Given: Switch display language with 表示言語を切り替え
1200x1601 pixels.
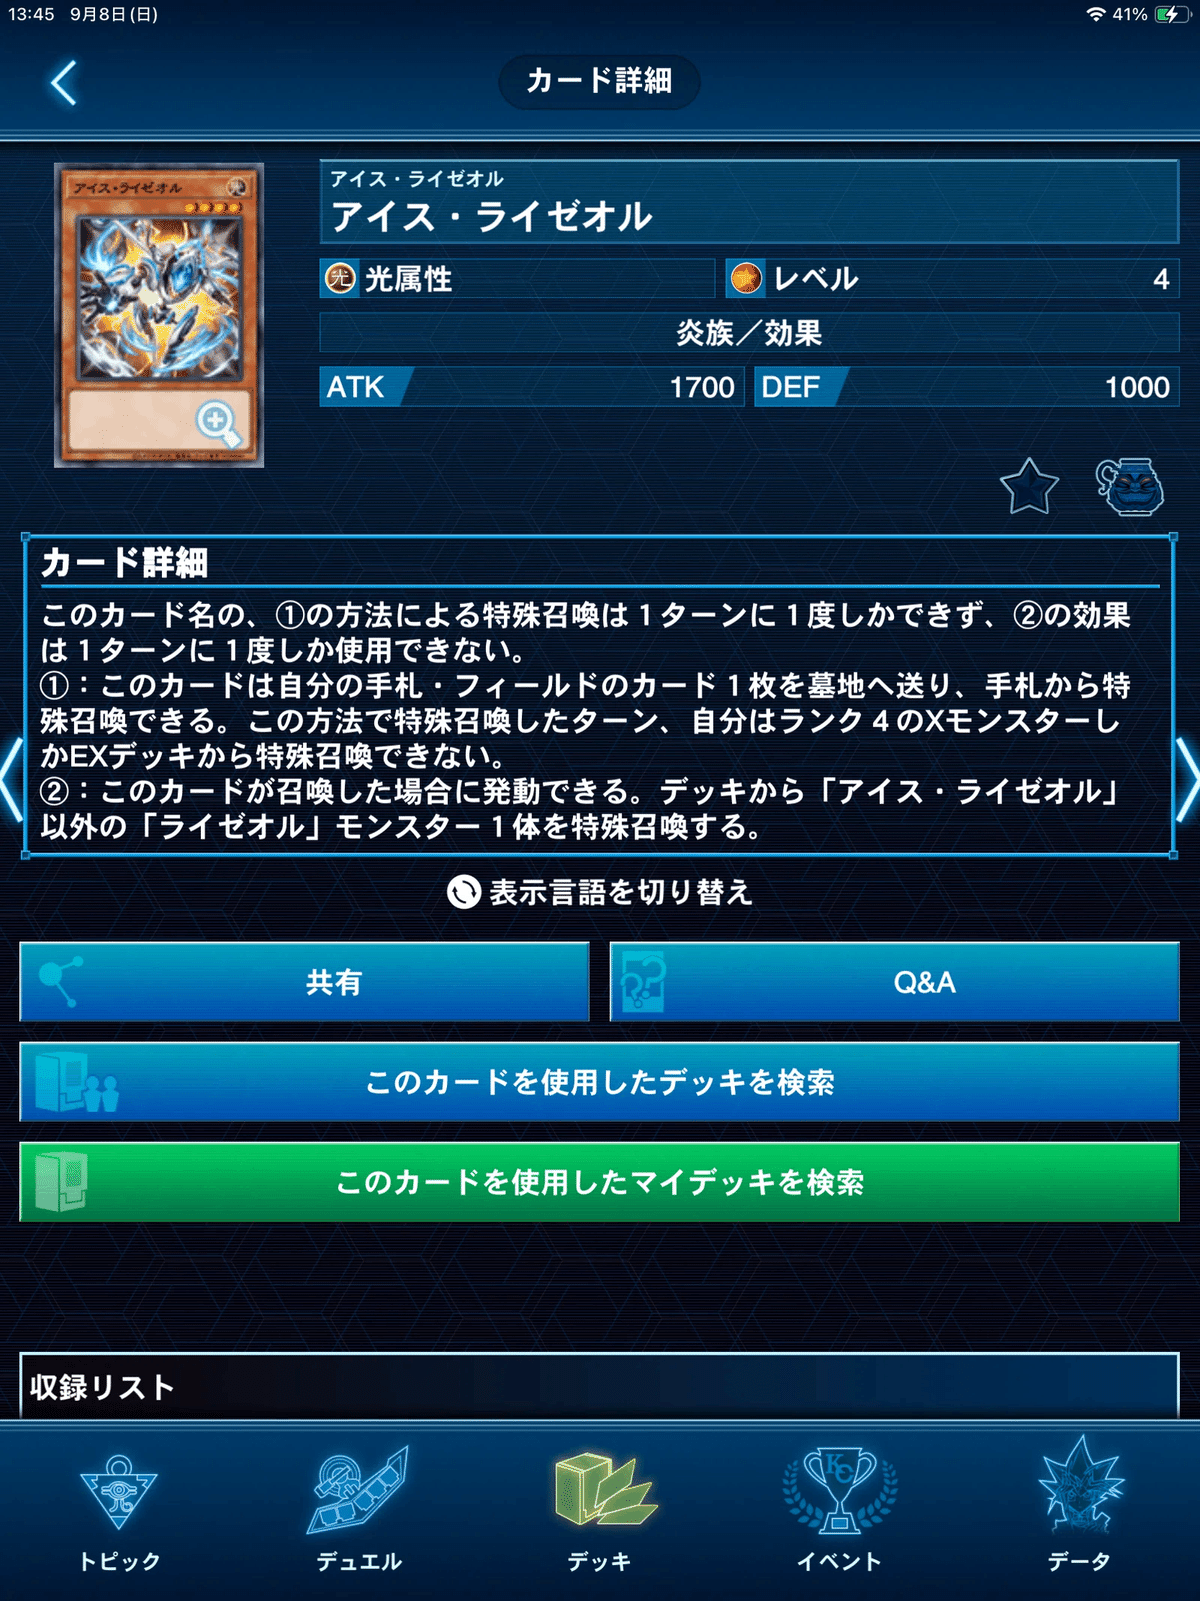Looking at the screenshot, I should coord(600,892).
